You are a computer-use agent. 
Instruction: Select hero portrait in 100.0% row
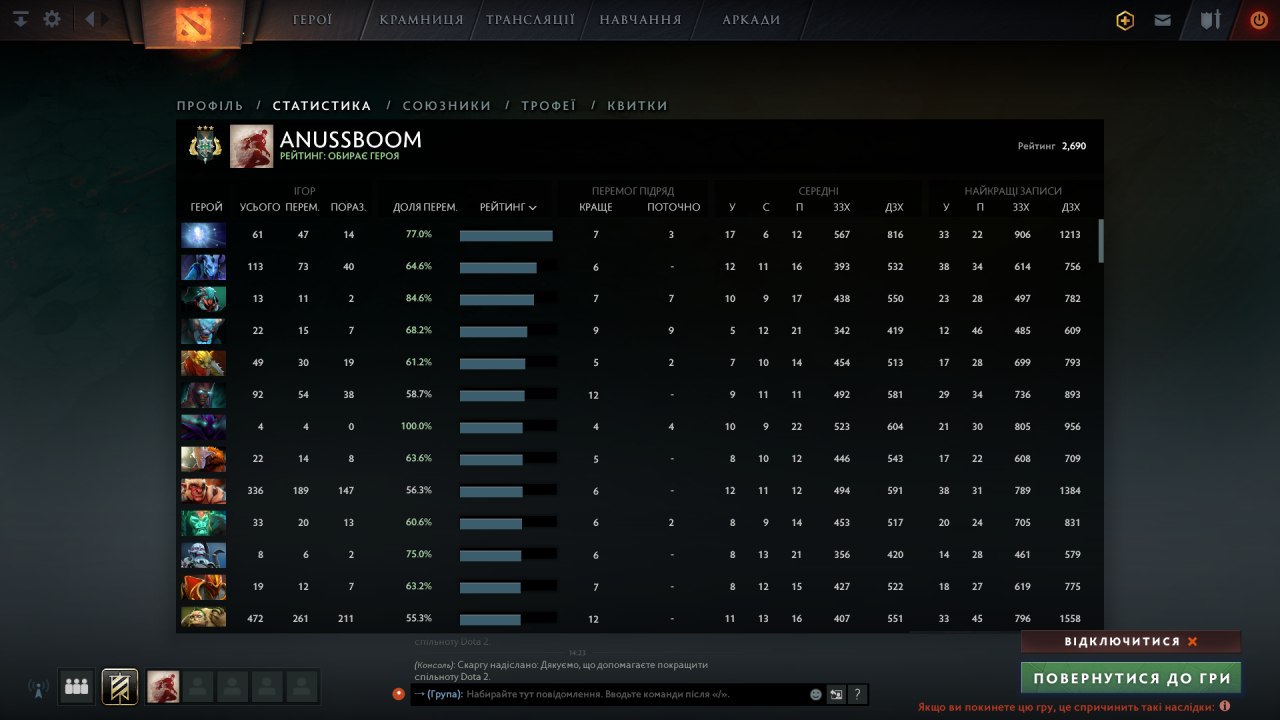203,427
